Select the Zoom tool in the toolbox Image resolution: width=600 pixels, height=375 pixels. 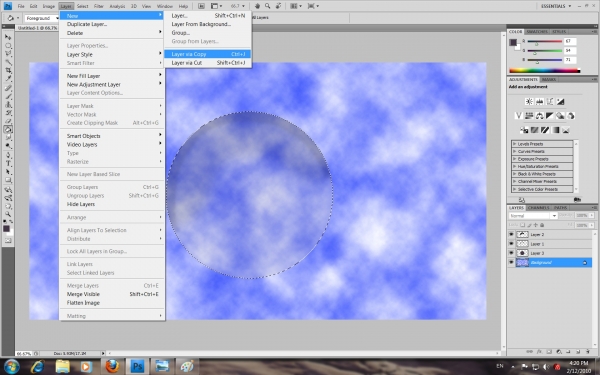8,214
